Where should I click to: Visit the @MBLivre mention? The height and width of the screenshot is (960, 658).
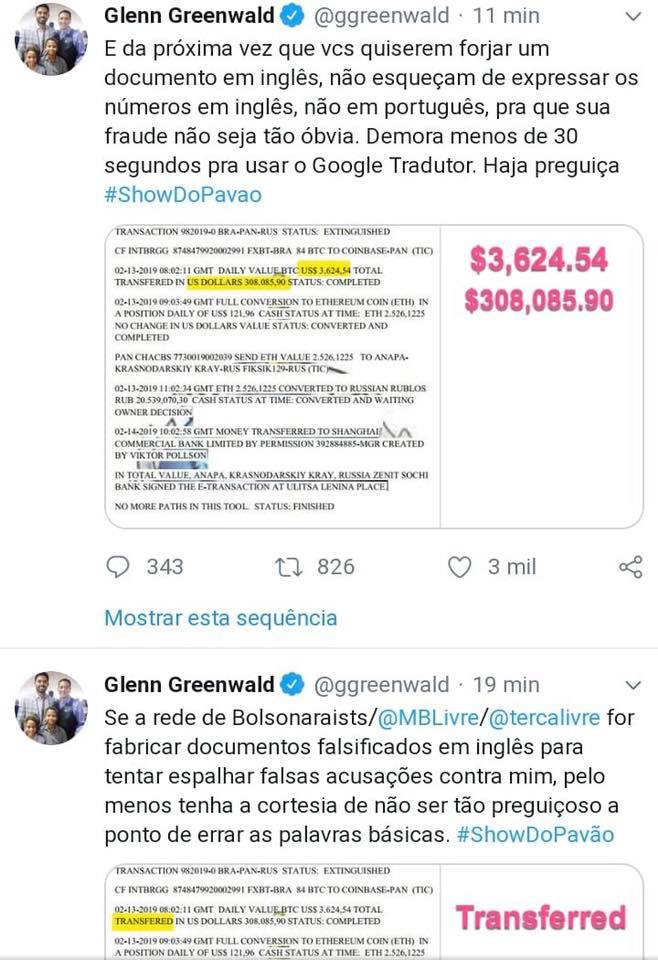pyautogui.click(x=428, y=717)
